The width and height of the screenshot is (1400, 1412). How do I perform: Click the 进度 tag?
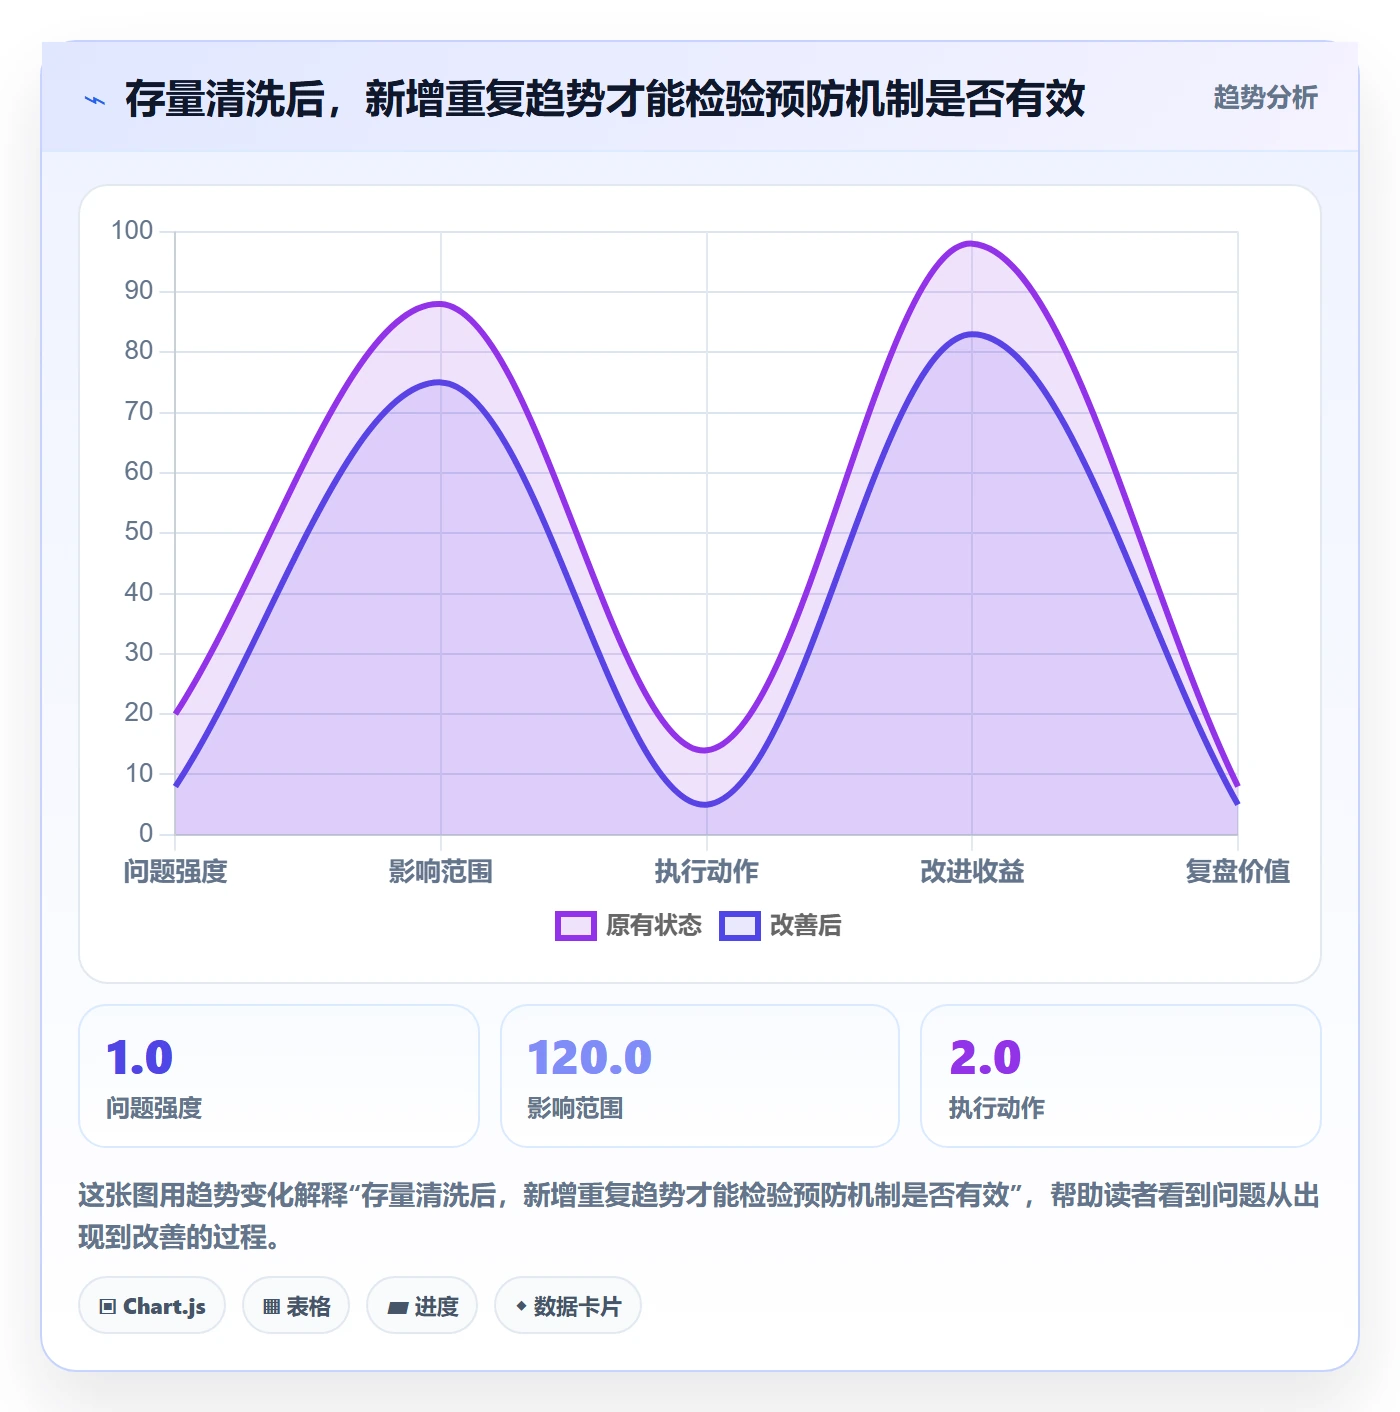(422, 1306)
